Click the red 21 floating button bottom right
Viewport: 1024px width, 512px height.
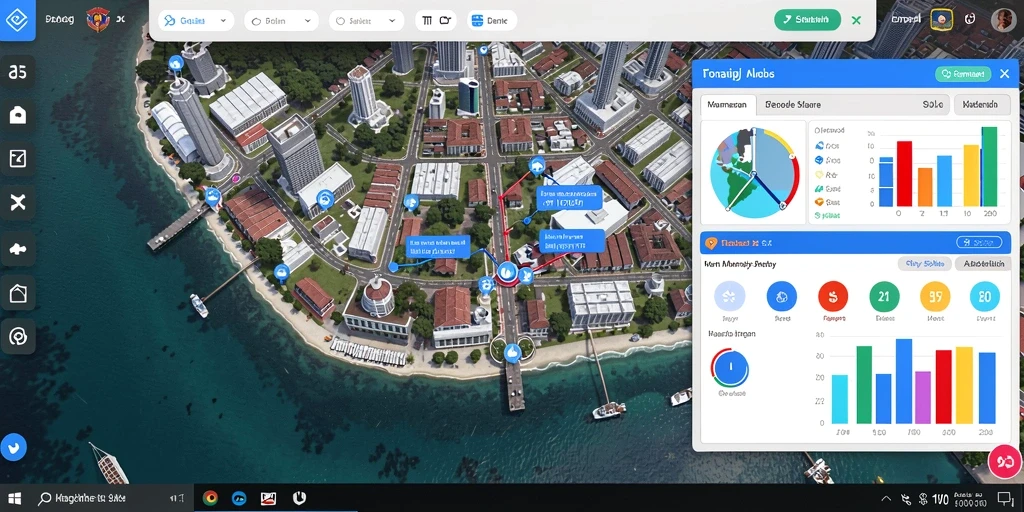click(1005, 462)
